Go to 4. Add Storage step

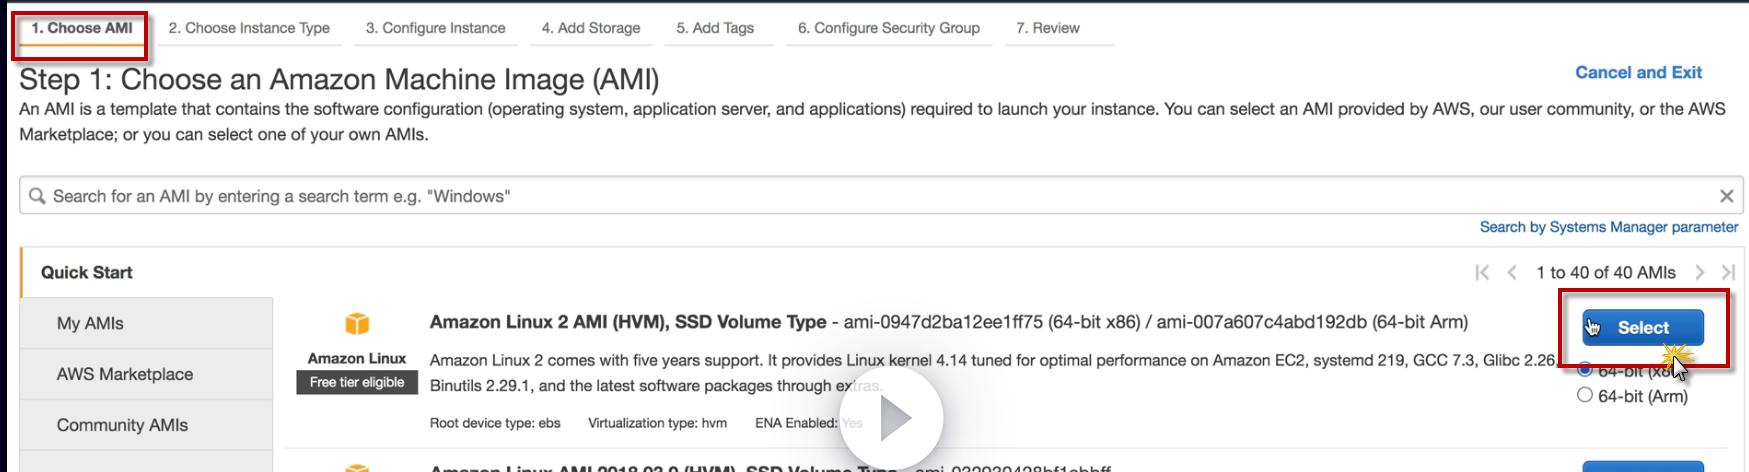pyautogui.click(x=591, y=28)
